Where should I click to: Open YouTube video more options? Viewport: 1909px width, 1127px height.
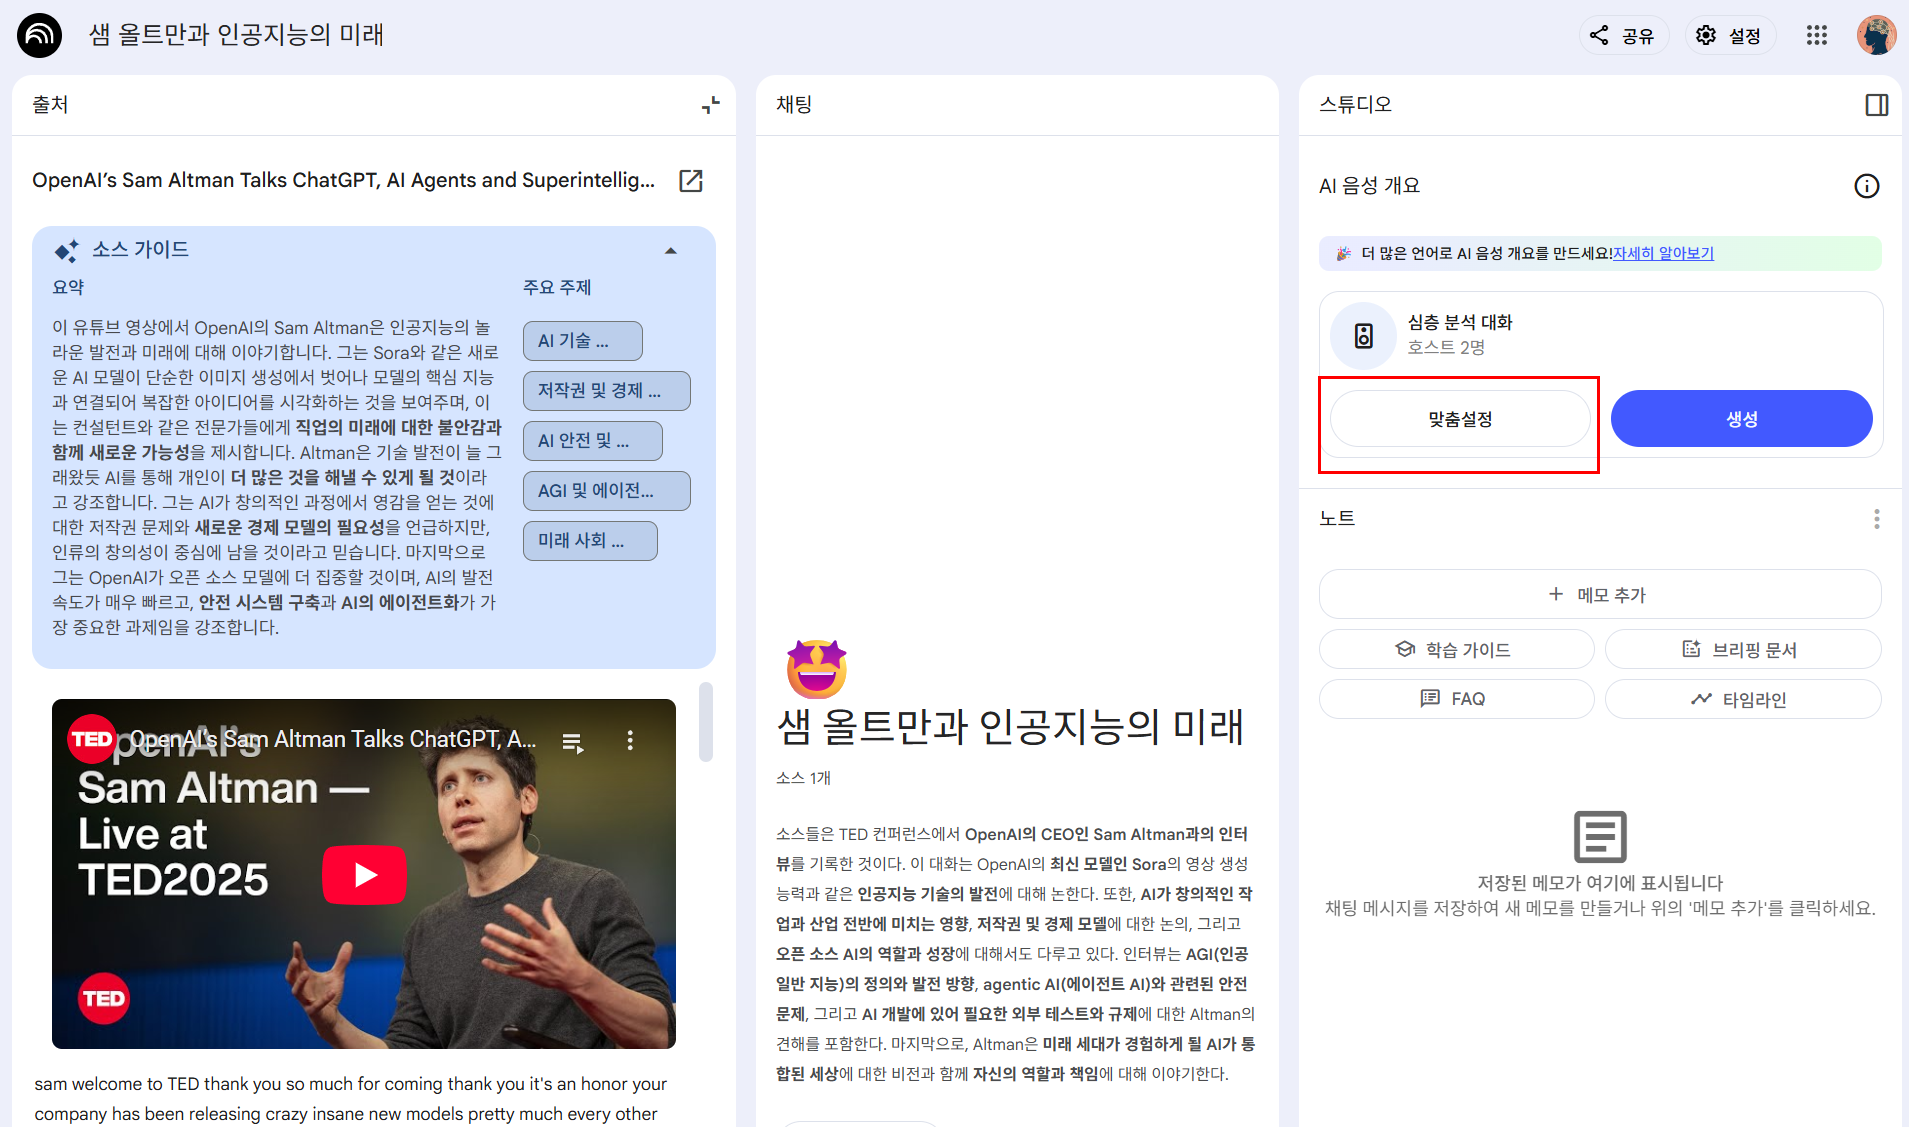tap(630, 740)
